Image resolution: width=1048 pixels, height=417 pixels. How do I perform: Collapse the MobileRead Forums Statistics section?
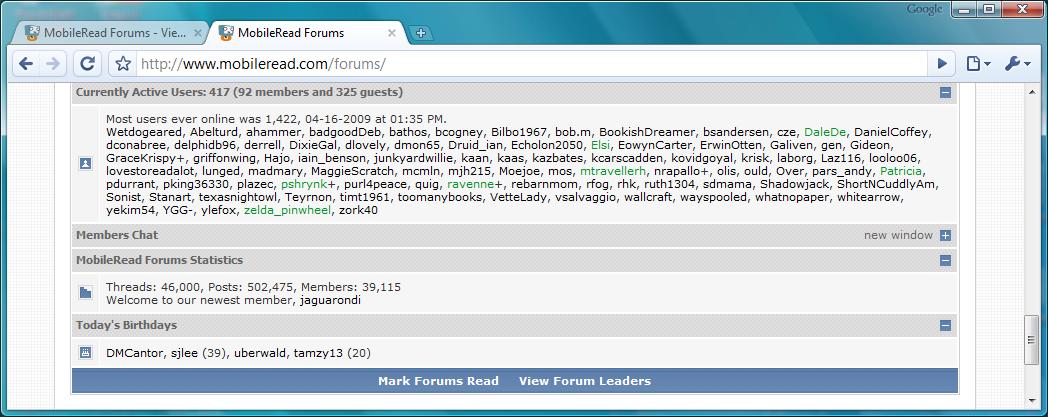(x=945, y=261)
